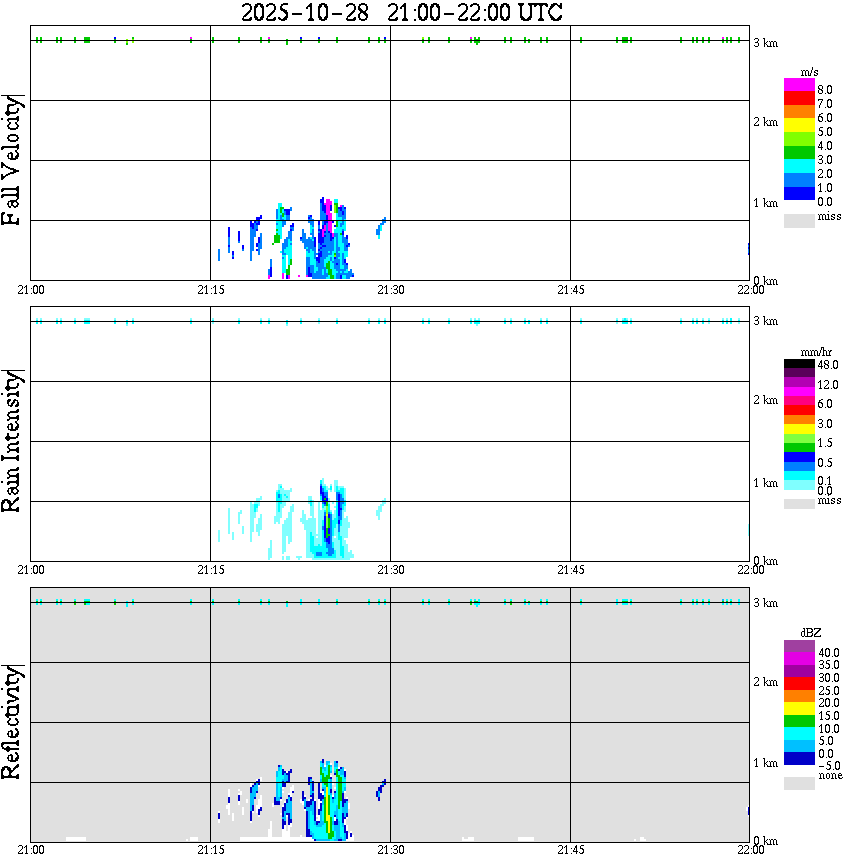The height and width of the screenshot is (868, 850).
Task: Click the '1 km' label of the Reflectivity panel
Action: pos(766,763)
